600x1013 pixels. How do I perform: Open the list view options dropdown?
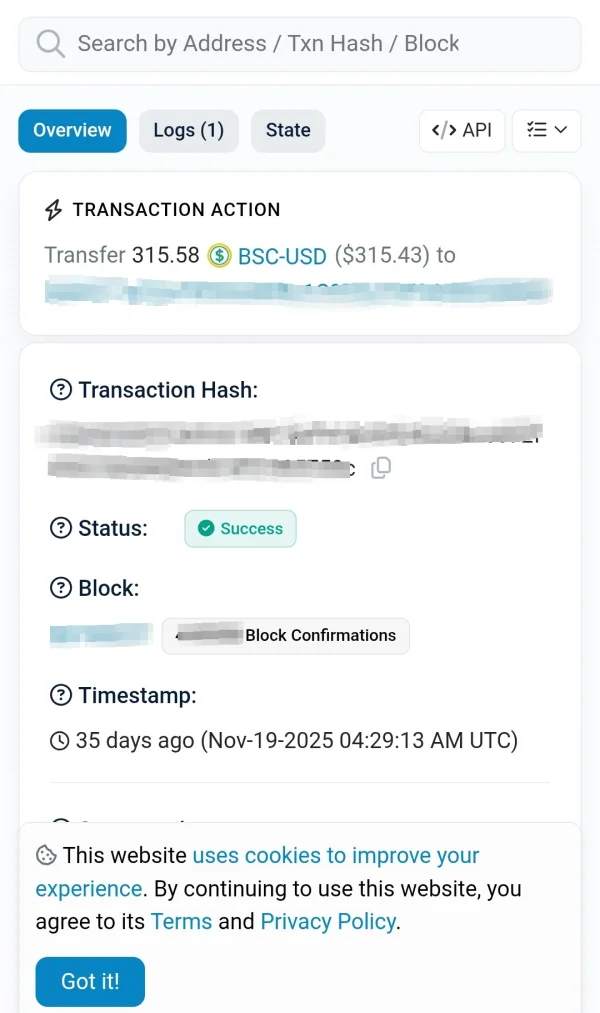(546, 130)
